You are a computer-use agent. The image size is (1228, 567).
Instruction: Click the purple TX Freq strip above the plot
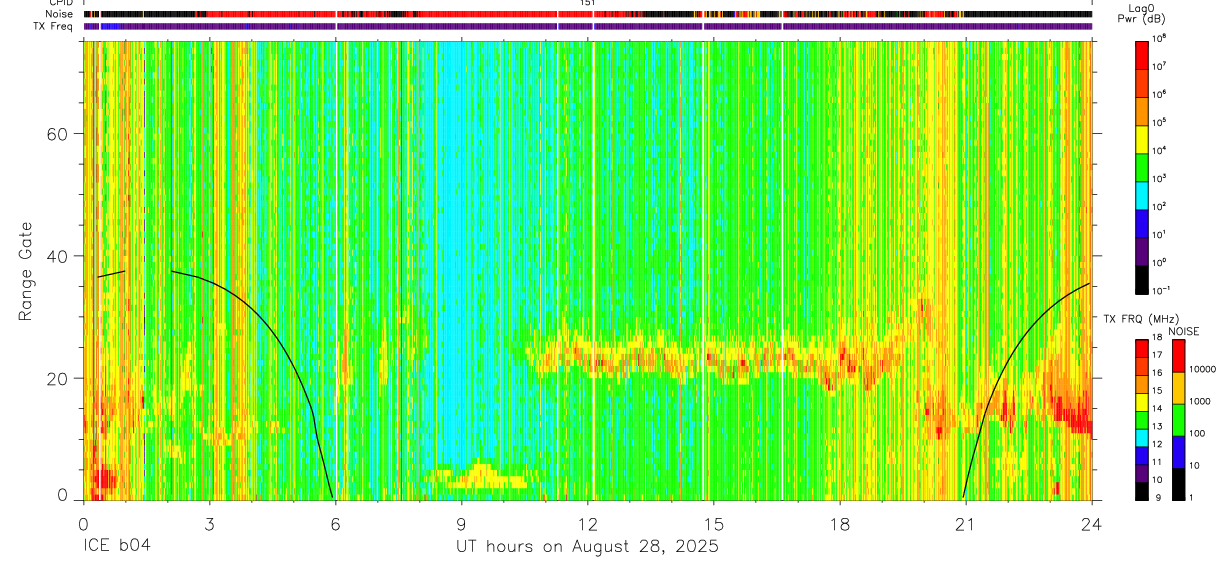coord(587,26)
